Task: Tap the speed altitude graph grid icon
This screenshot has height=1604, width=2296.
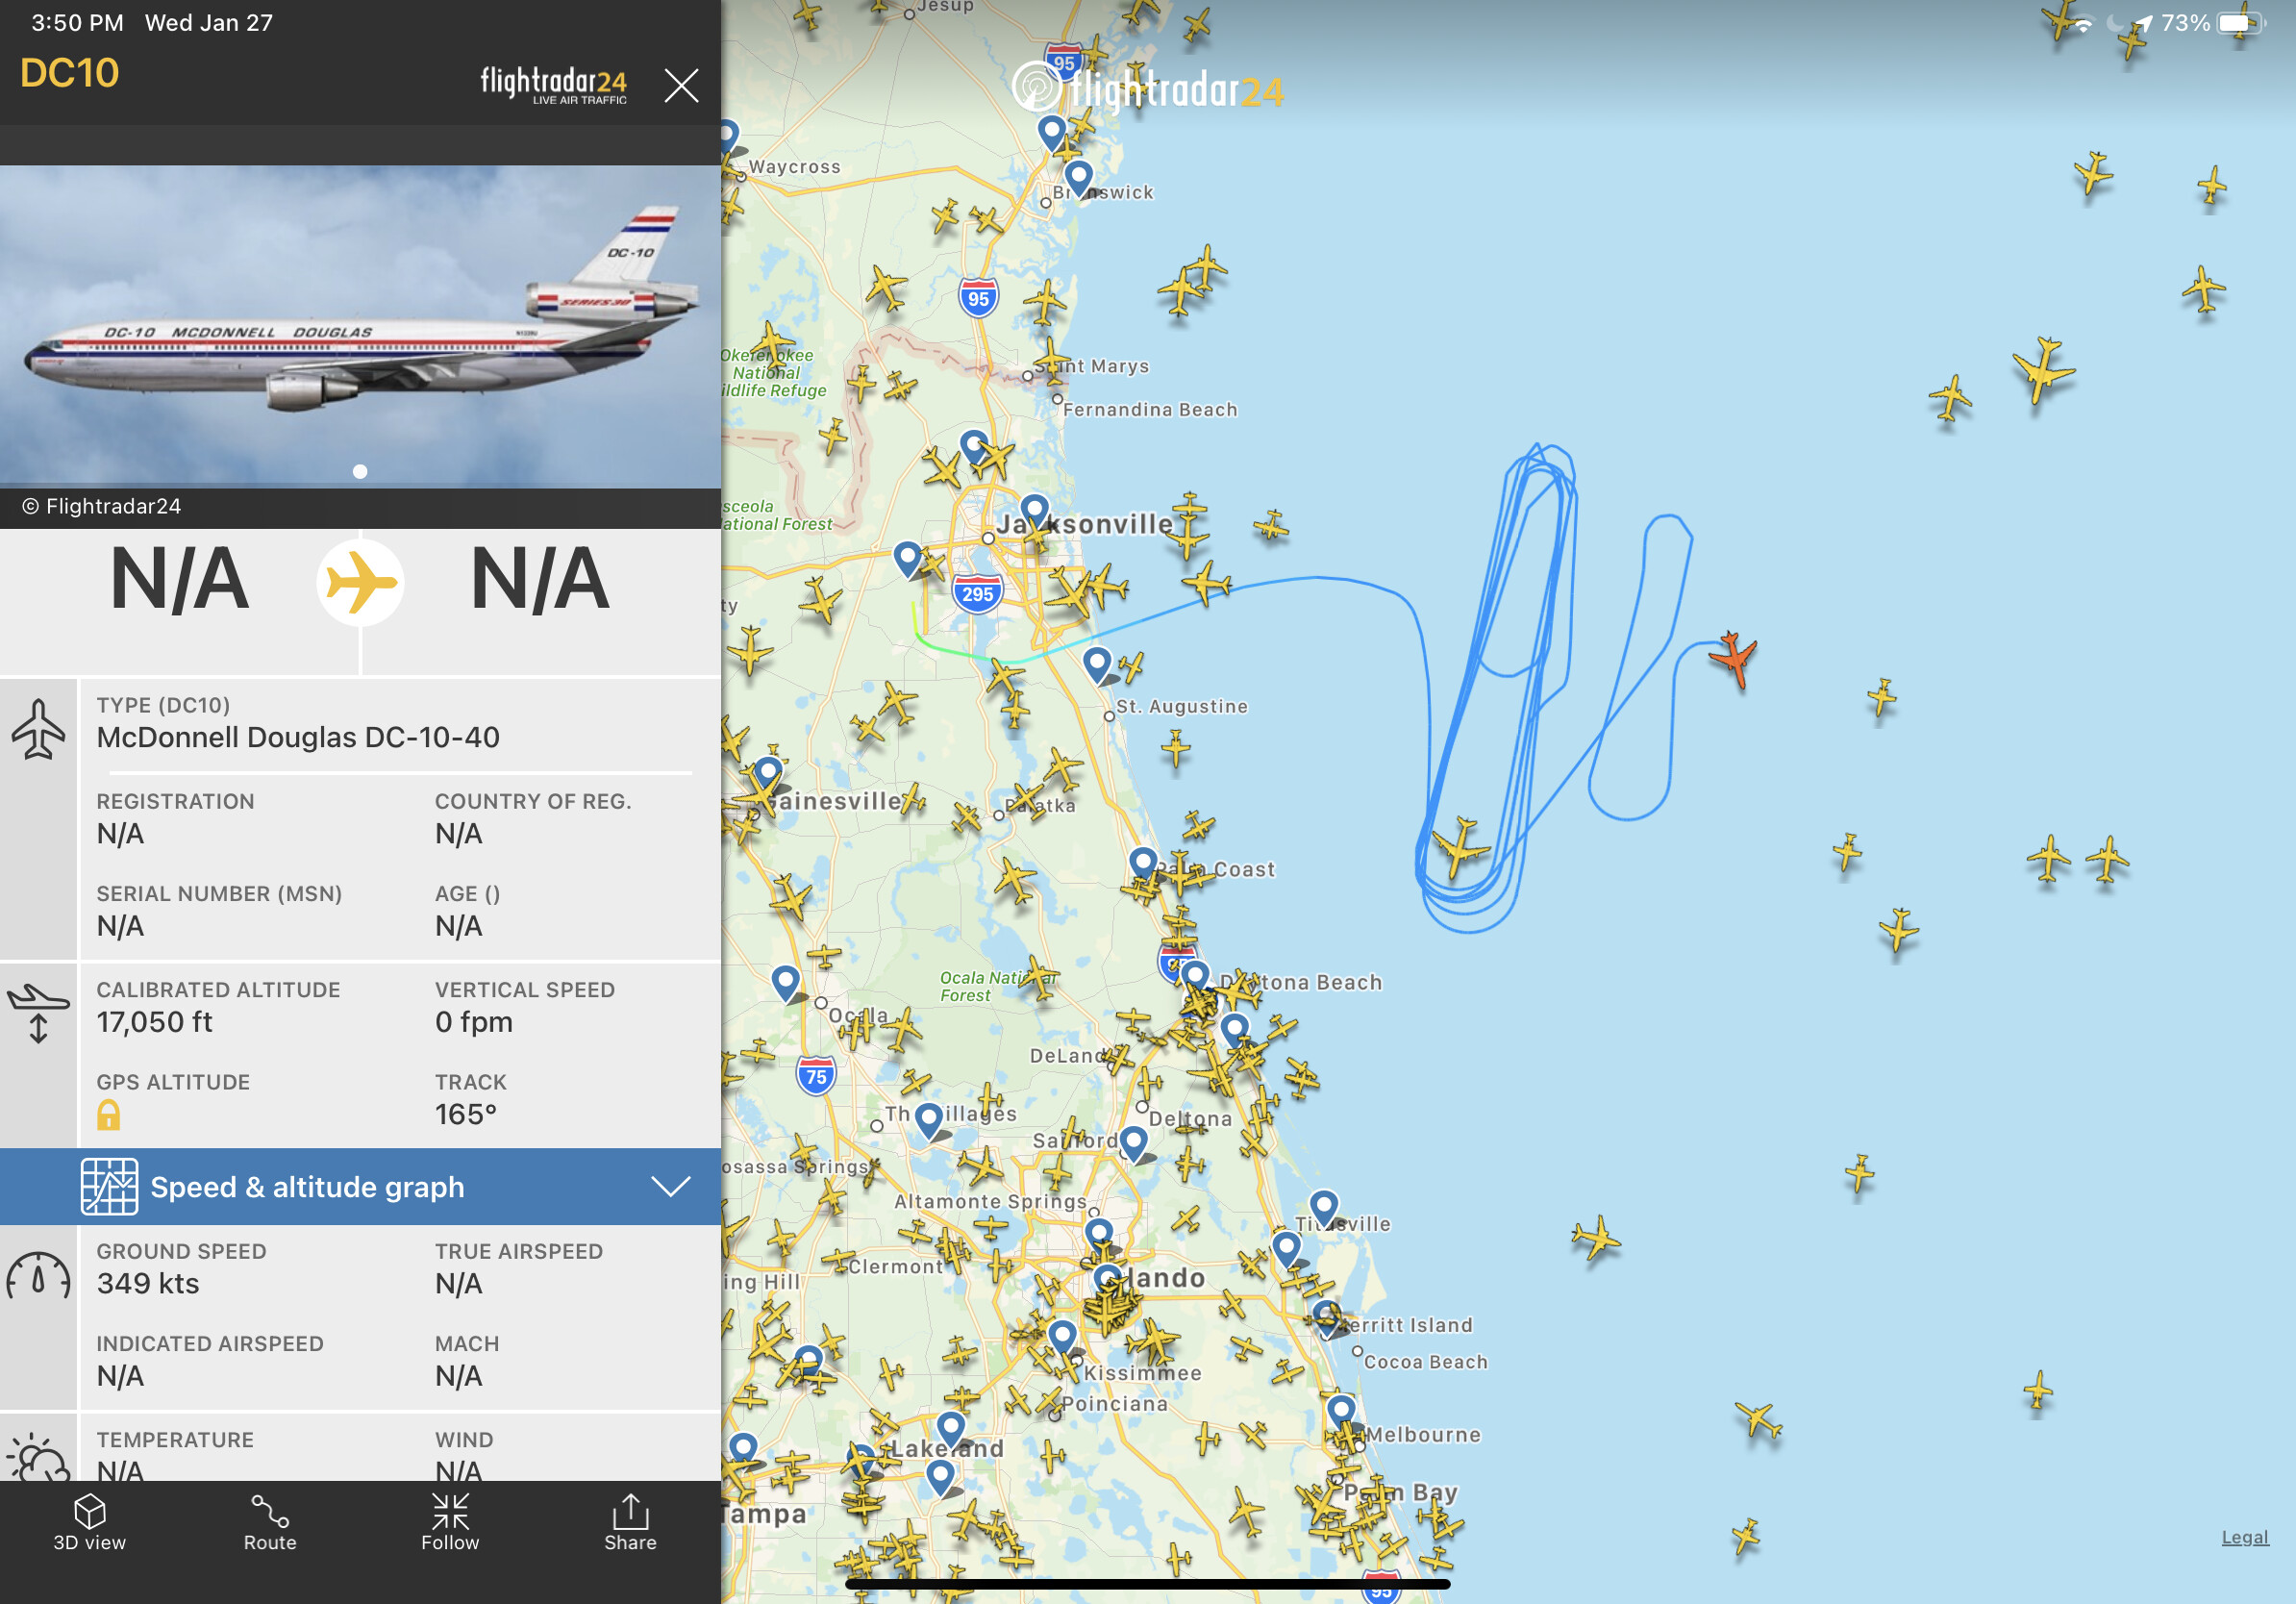Action: point(109,1187)
